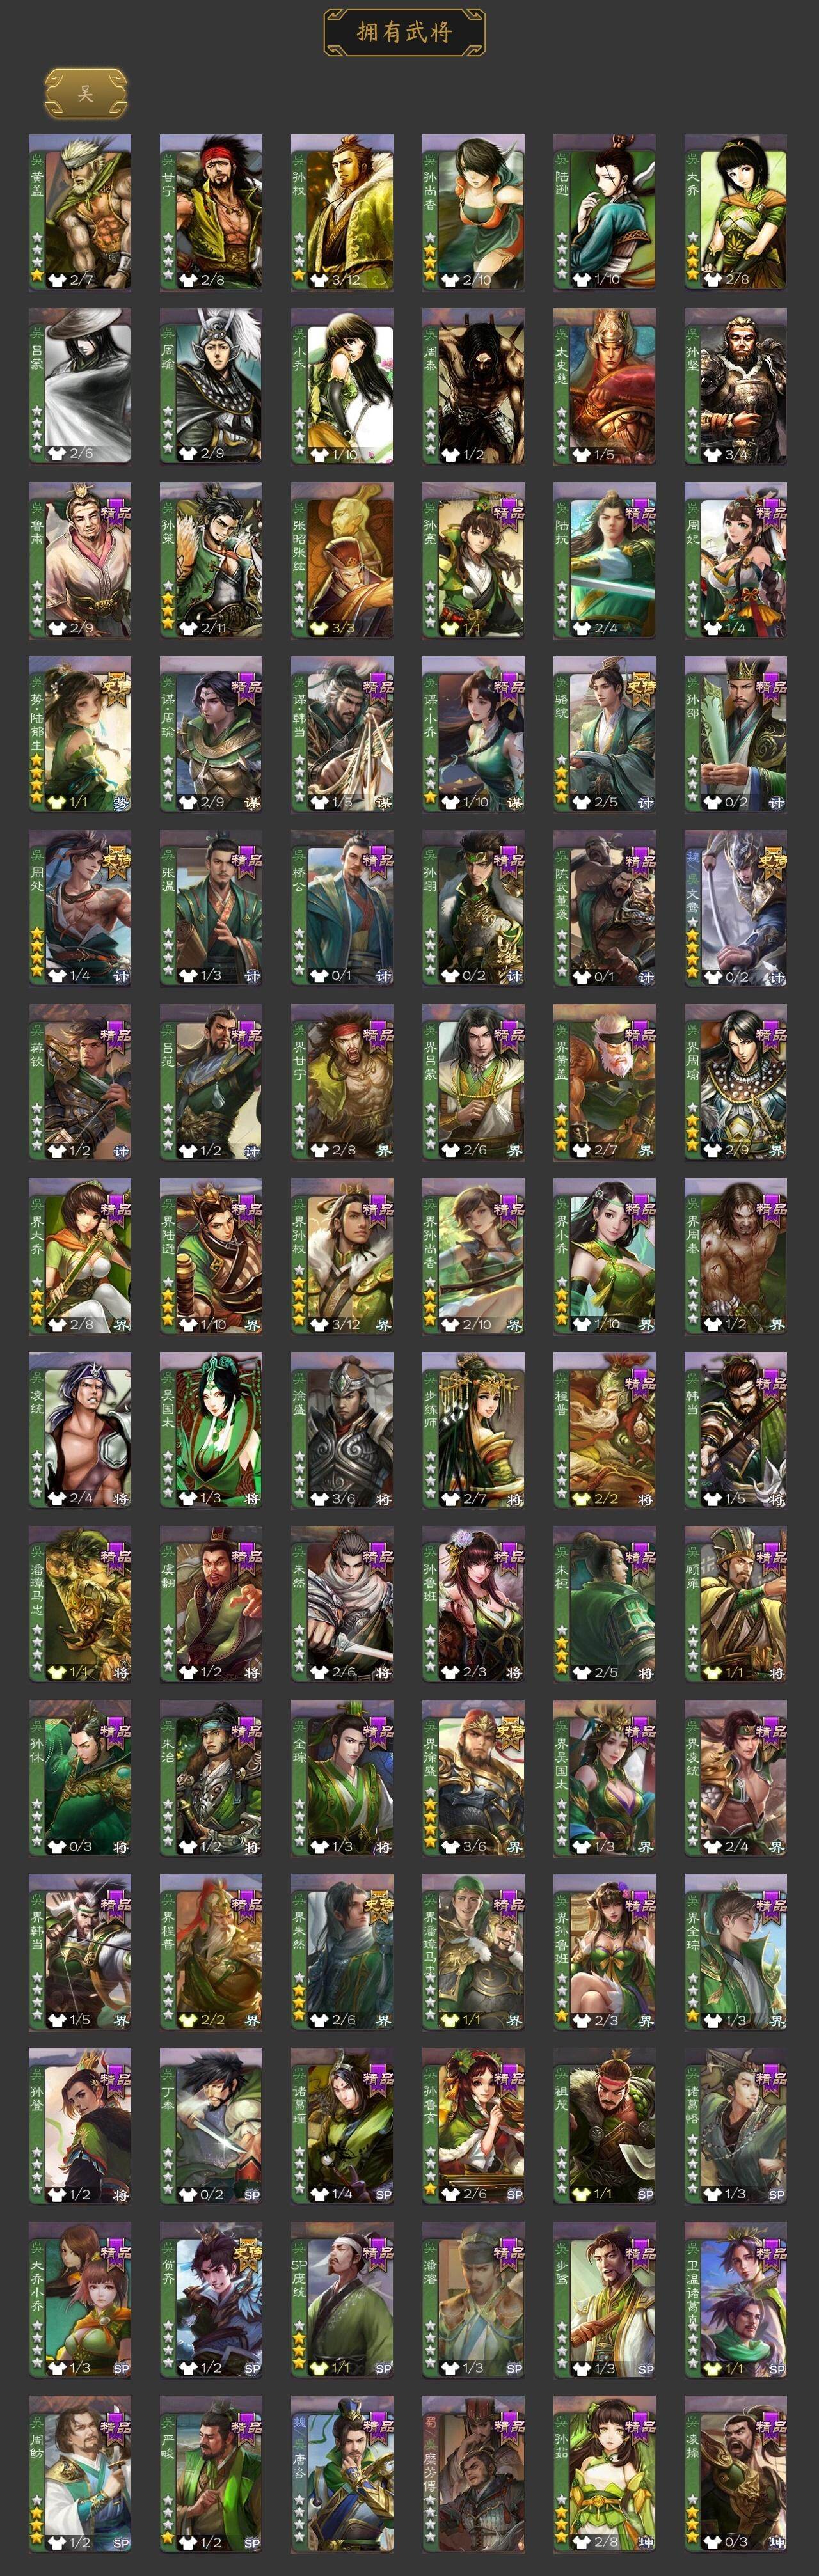Screen dimensions: 819x2576
Task: Choose the 吕蒙 grayscale card
Action: (x=80, y=387)
